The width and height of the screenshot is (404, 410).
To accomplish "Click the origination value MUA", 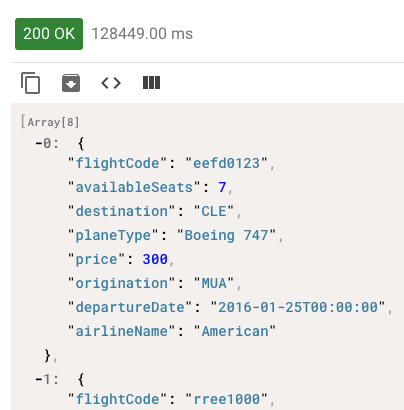I will [214, 283].
